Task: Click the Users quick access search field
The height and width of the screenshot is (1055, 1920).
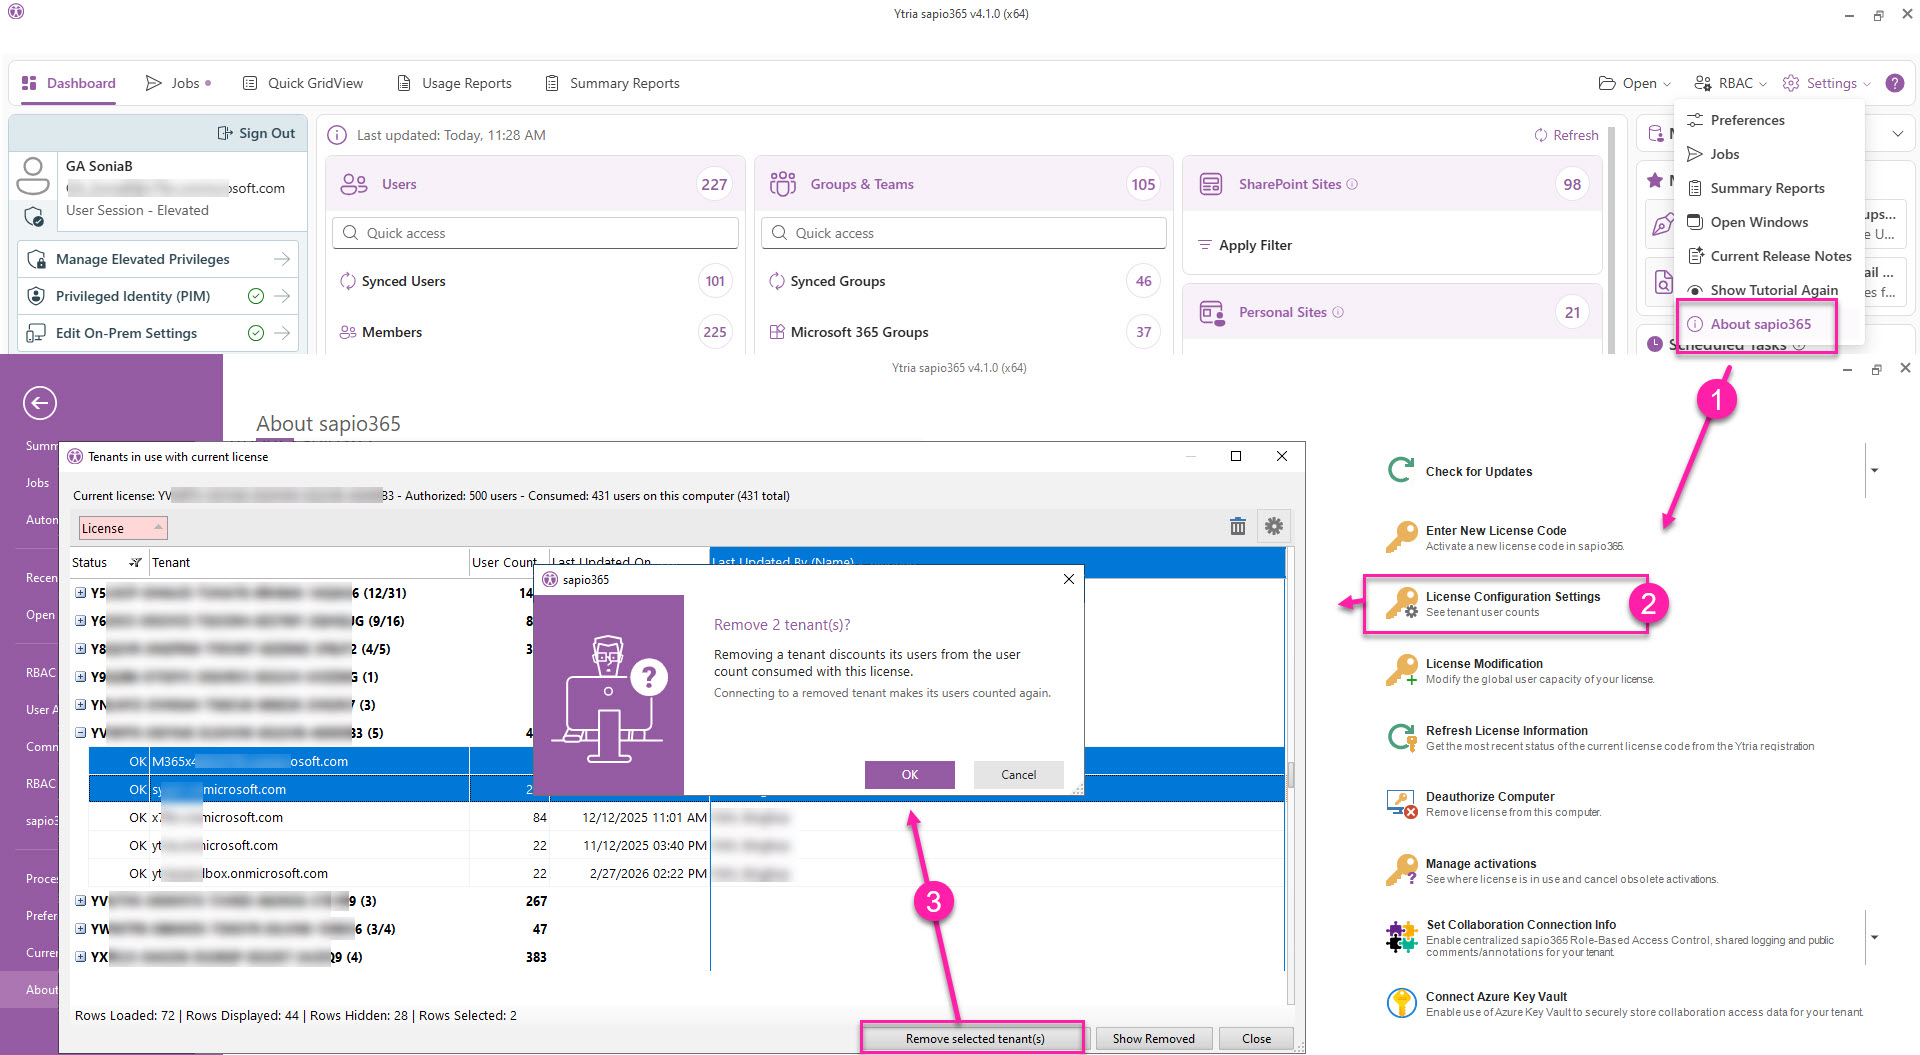Action: [x=536, y=233]
